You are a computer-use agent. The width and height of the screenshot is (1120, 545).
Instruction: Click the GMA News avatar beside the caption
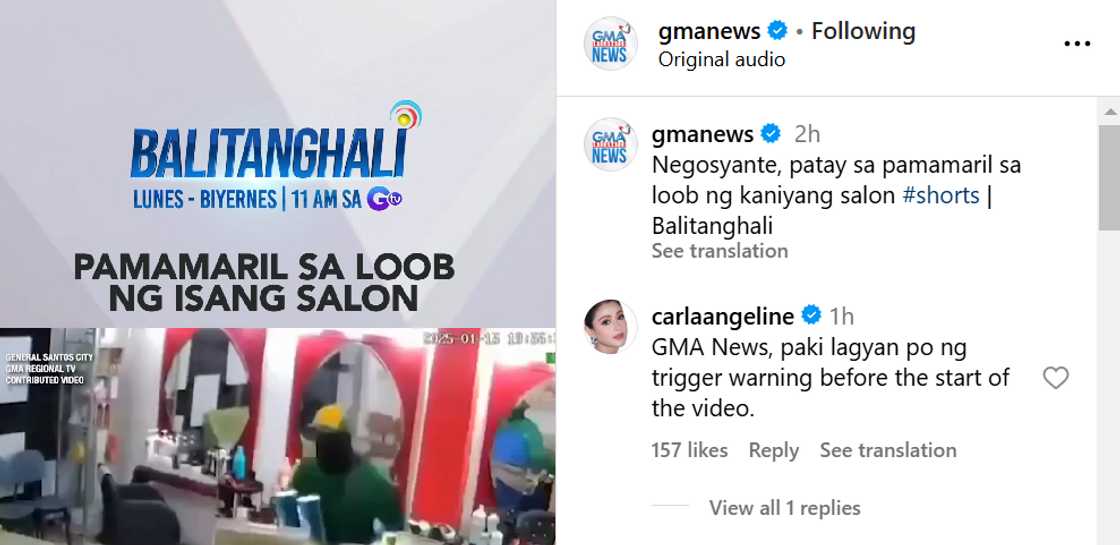click(x=609, y=144)
